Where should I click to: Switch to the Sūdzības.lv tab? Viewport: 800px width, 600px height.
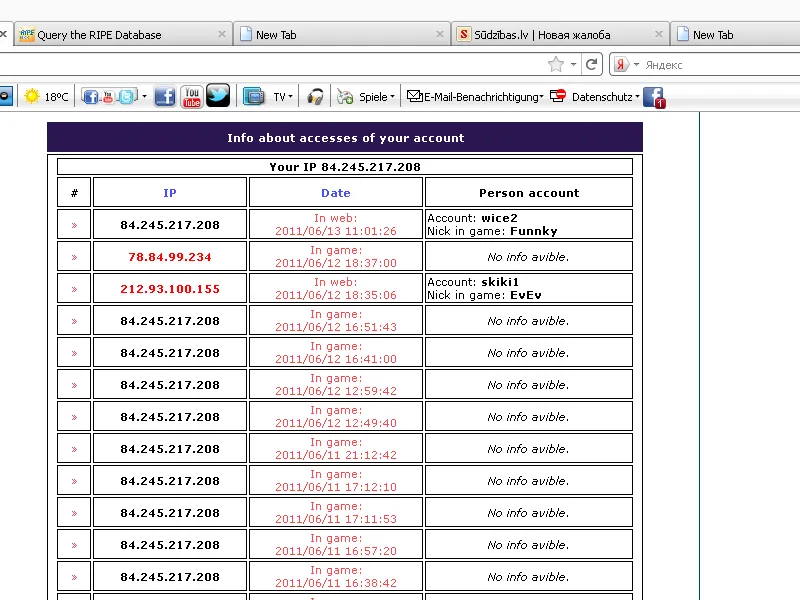tap(560, 35)
